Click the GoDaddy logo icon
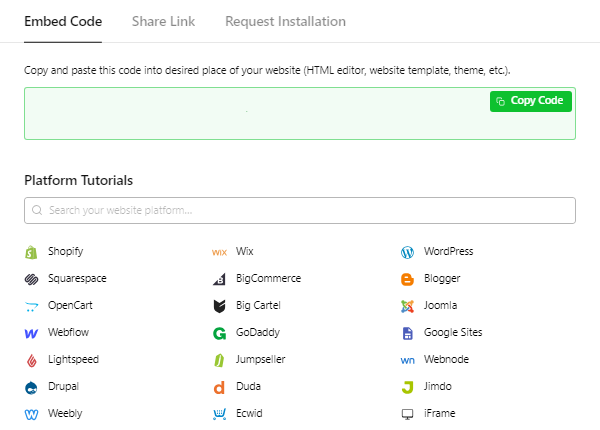 click(219, 333)
